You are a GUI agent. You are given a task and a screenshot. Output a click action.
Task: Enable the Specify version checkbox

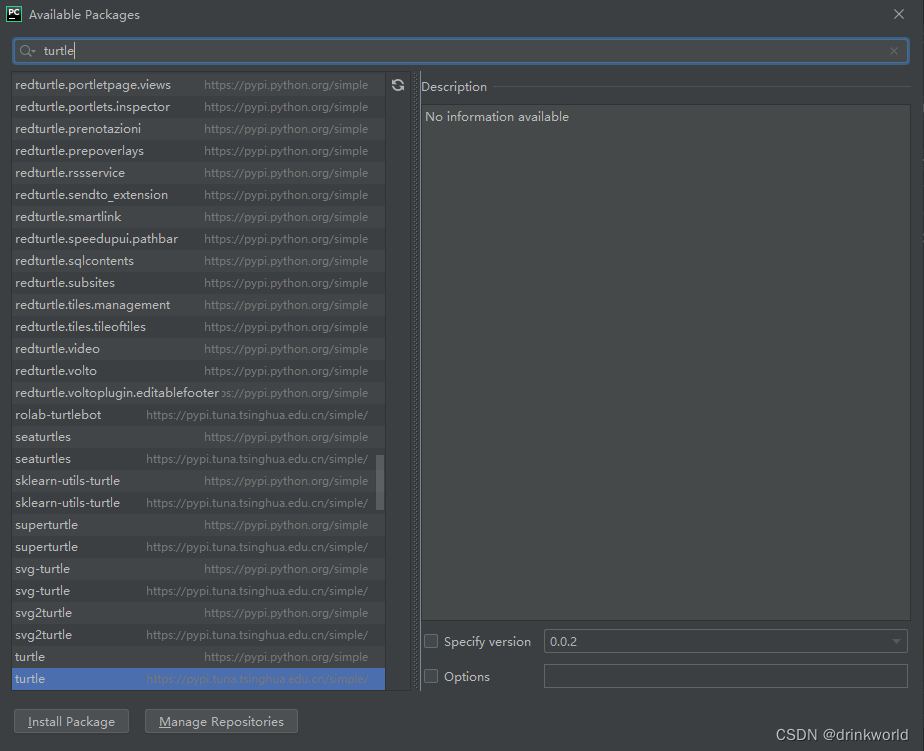pyautogui.click(x=430, y=641)
